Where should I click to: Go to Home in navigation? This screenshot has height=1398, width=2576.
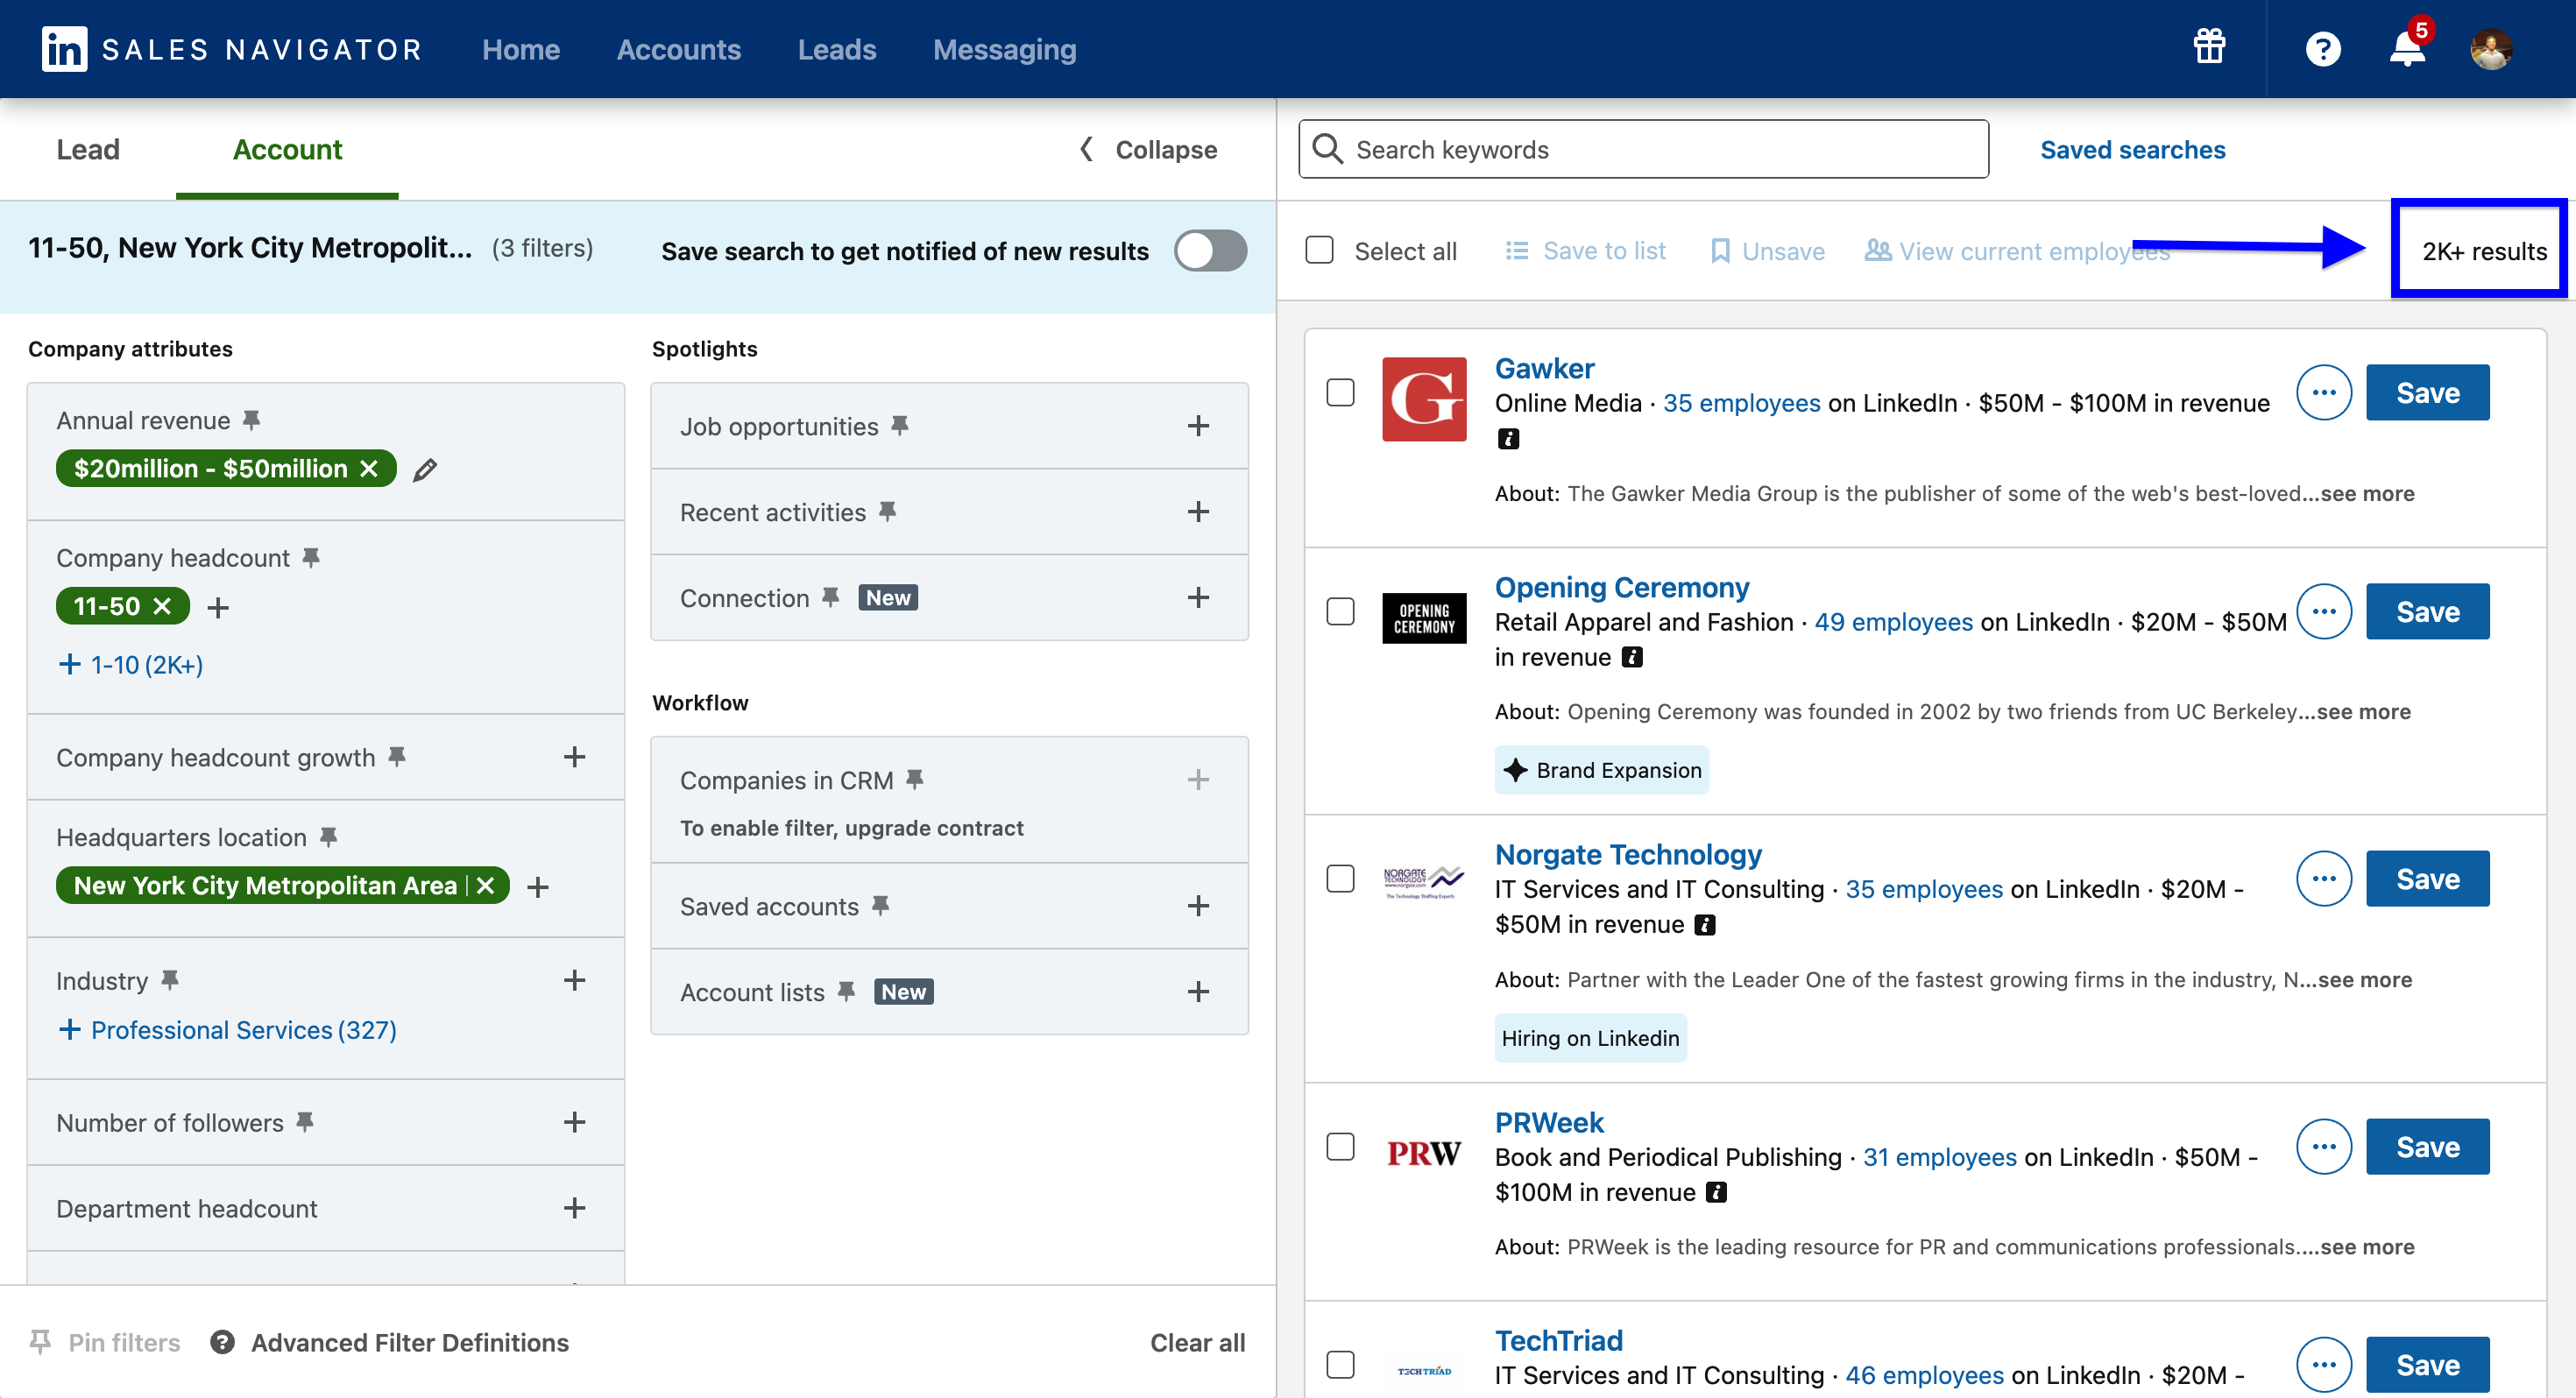click(521, 49)
